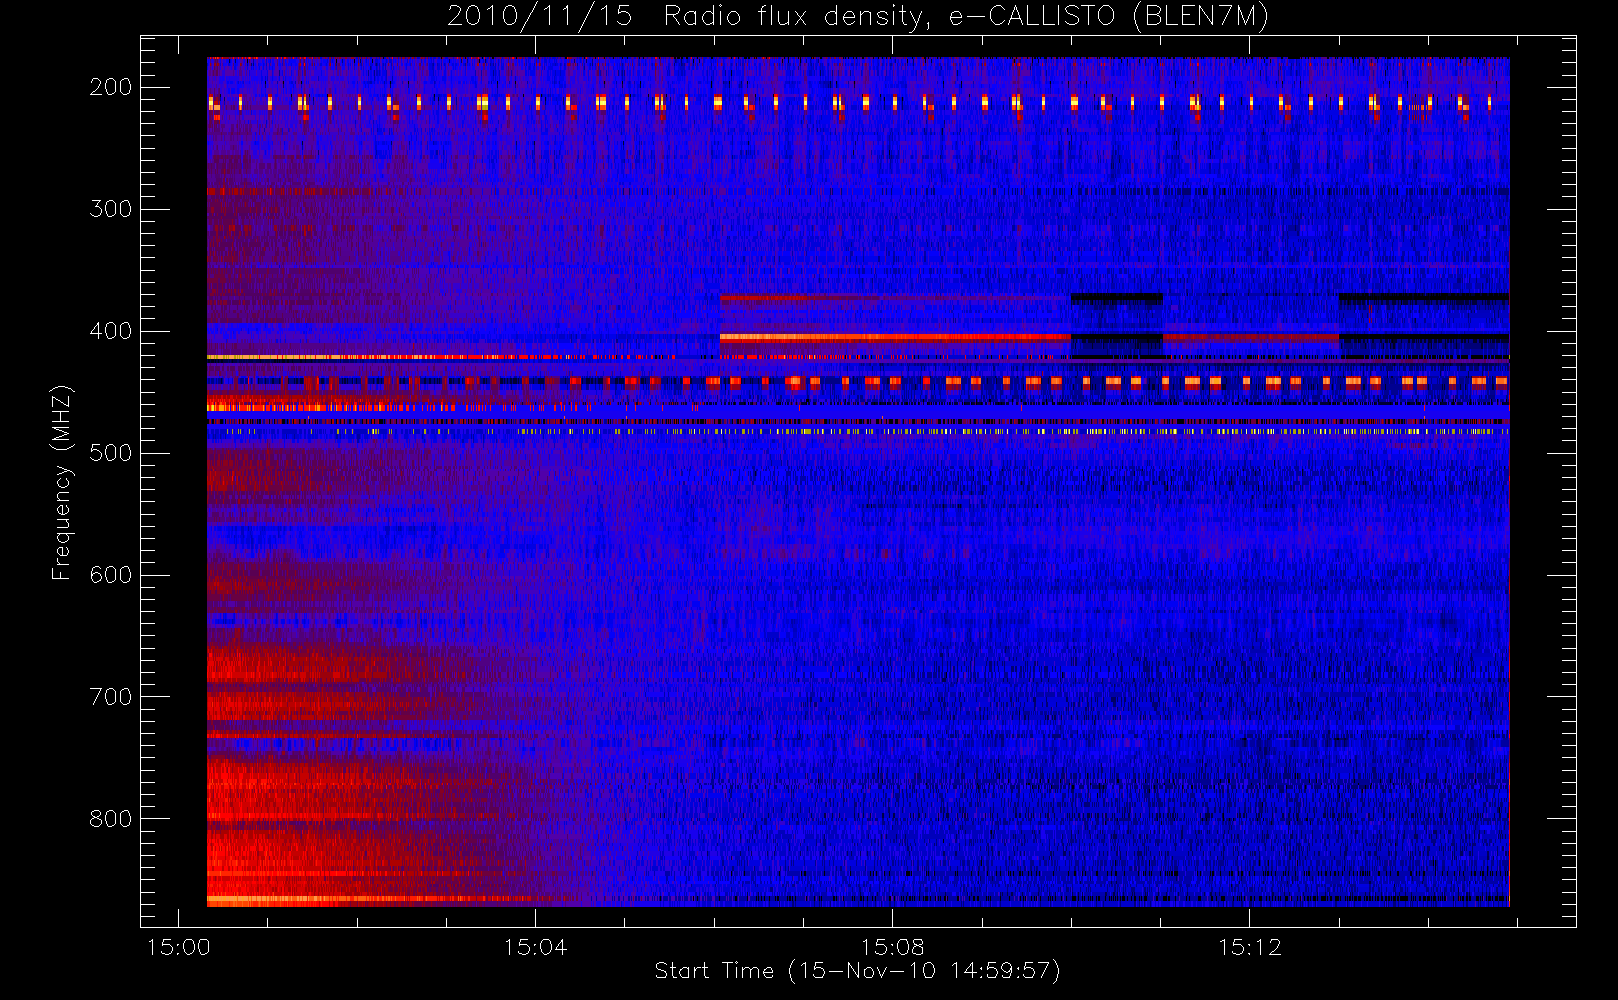Click the 500 MHz tick label
Image resolution: width=1618 pixels, height=1000 pixels.
(x=111, y=453)
